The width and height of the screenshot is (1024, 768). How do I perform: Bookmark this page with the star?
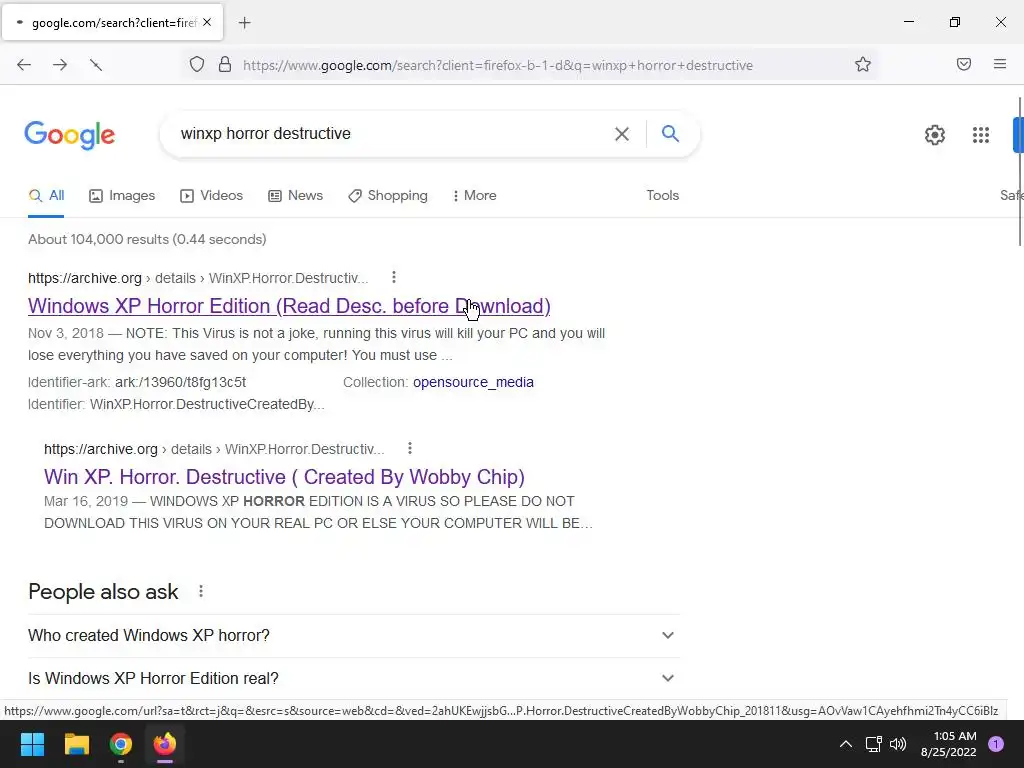point(863,65)
